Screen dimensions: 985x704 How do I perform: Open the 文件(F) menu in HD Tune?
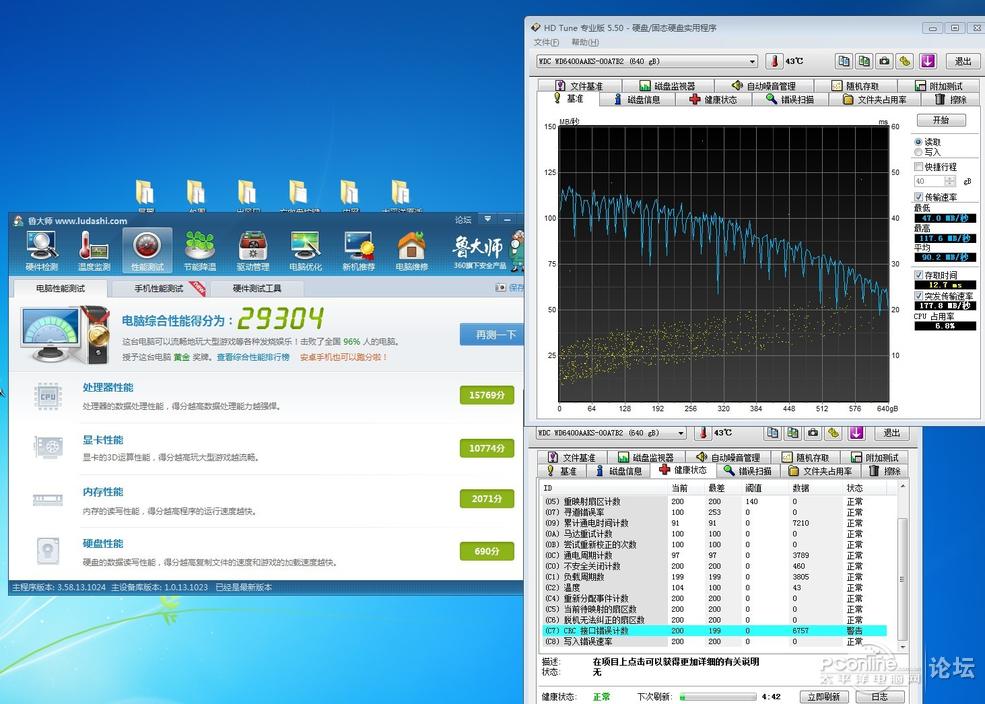[x=546, y=42]
